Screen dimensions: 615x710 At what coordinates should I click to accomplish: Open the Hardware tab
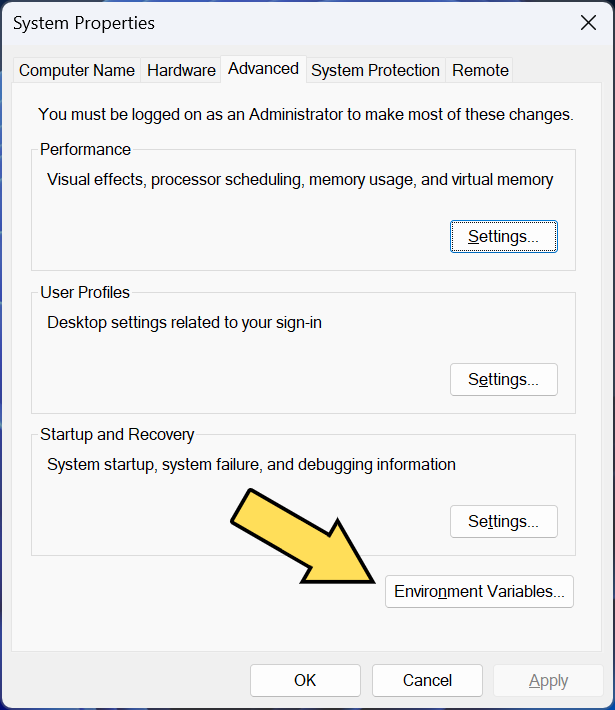click(181, 70)
